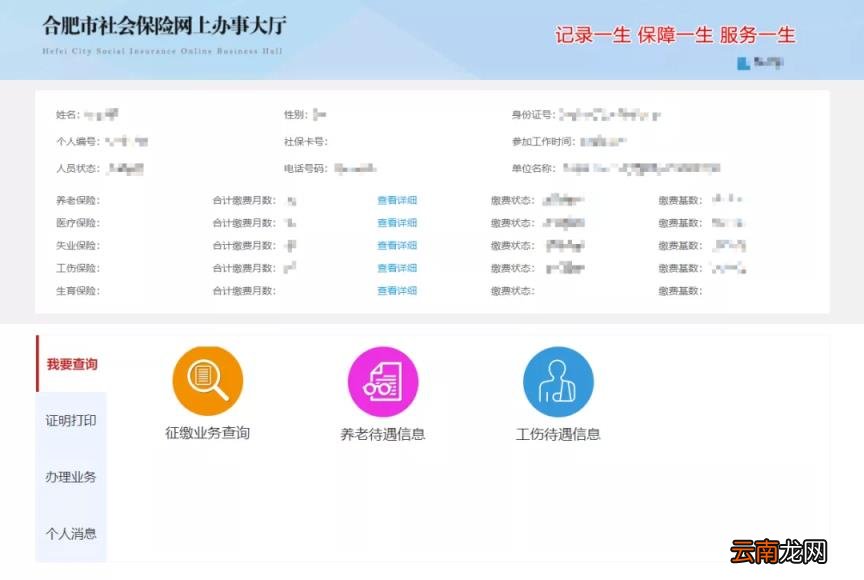
Task: Click the 养老保险: label
Action: [x=78, y=200]
